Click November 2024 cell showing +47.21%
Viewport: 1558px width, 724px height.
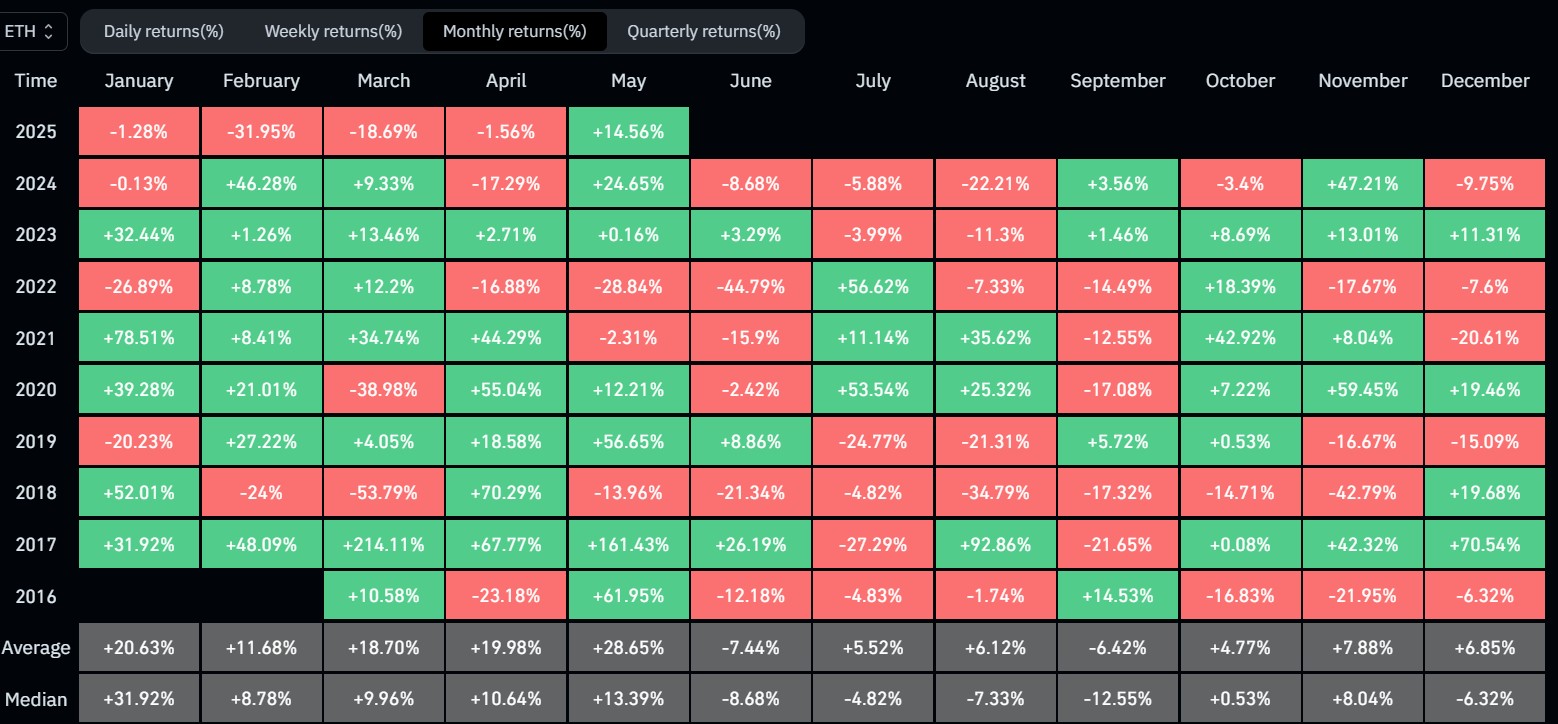click(x=1362, y=184)
